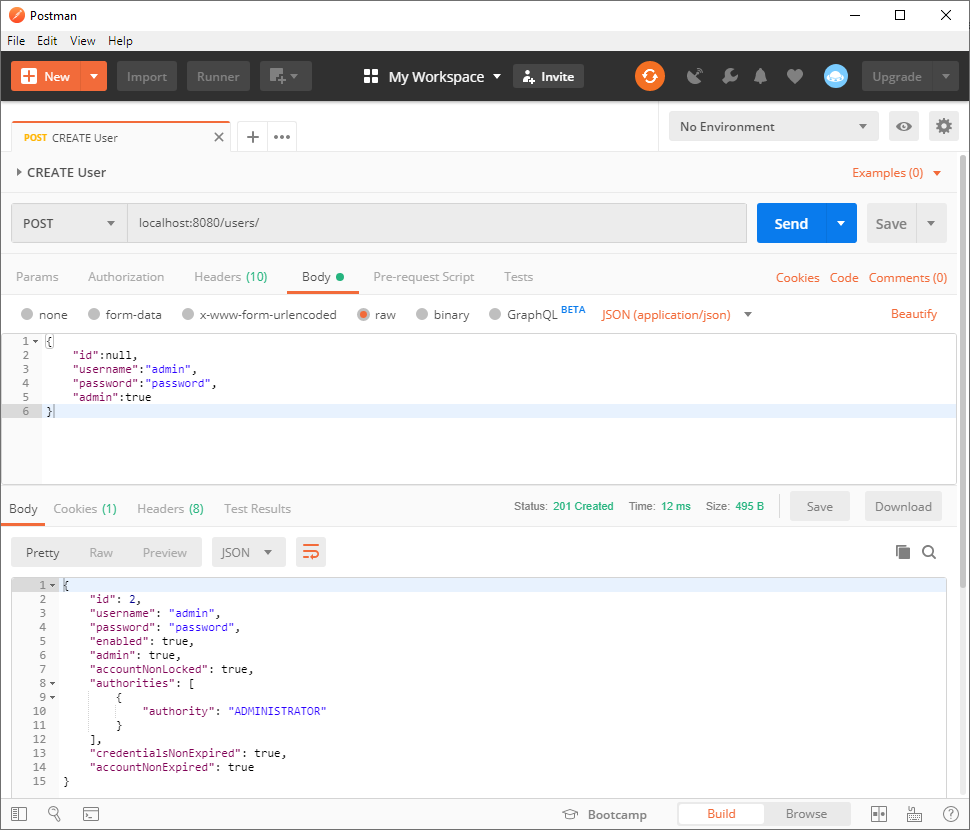Click the request URL input field
Image resolution: width=970 pixels, height=830 pixels.
[436, 223]
